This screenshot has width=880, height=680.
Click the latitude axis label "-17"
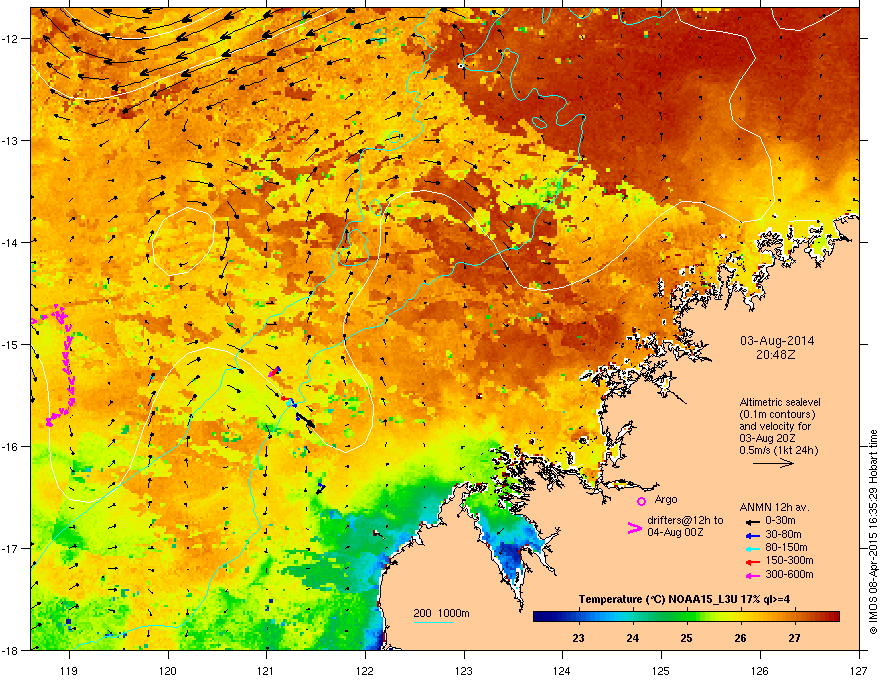11,548
